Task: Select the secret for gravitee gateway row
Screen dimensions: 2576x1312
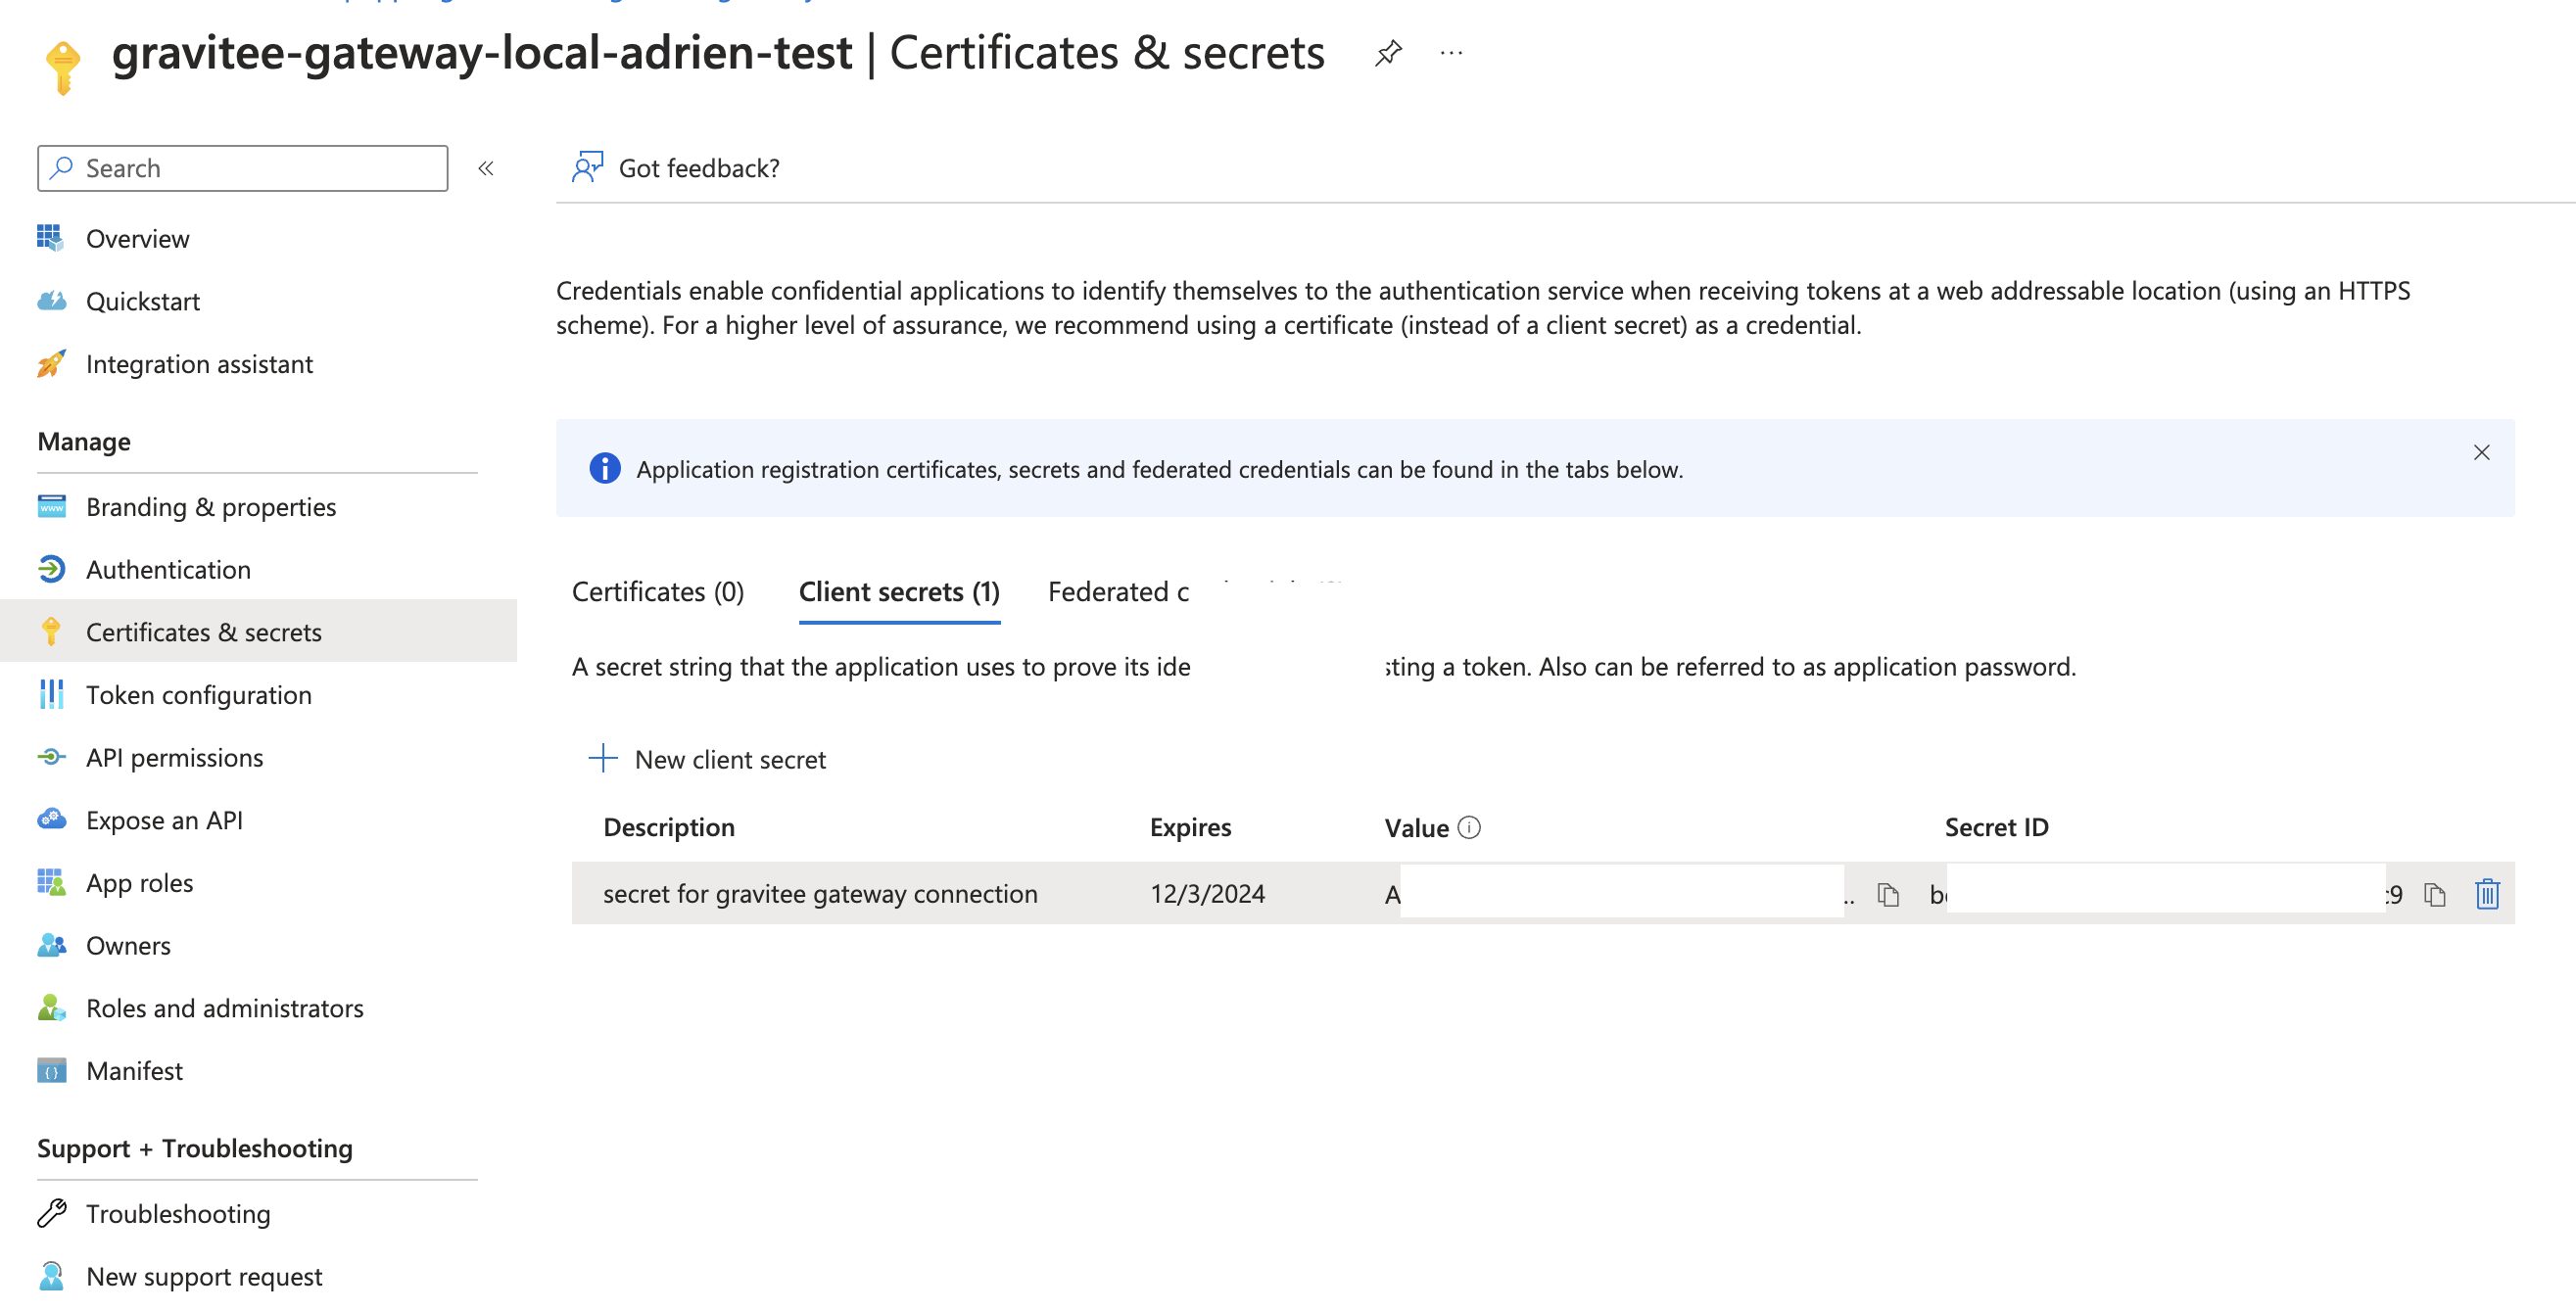Action: (820, 894)
